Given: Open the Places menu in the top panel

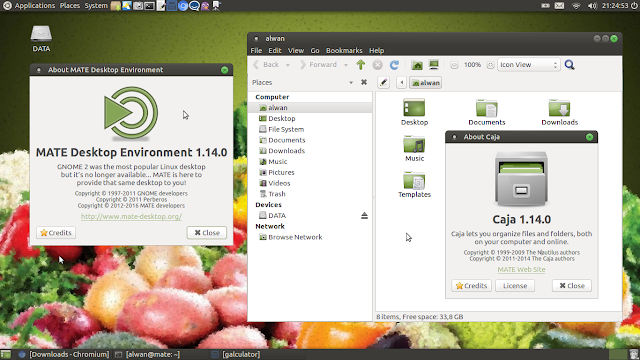Looking at the screenshot, I should coord(70,6).
